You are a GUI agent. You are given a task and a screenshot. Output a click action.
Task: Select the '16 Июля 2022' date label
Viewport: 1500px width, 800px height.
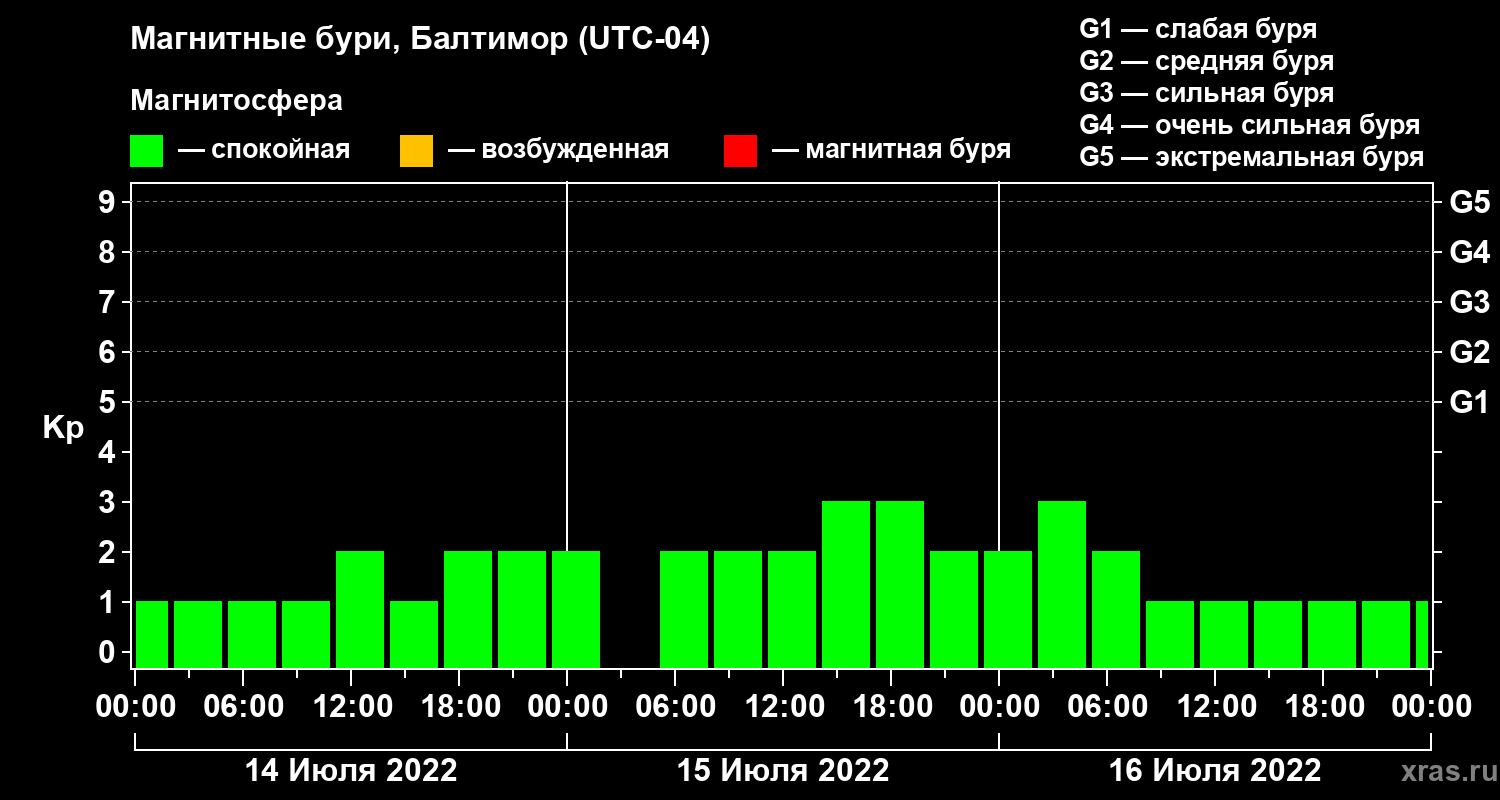pyautogui.click(x=1215, y=771)
